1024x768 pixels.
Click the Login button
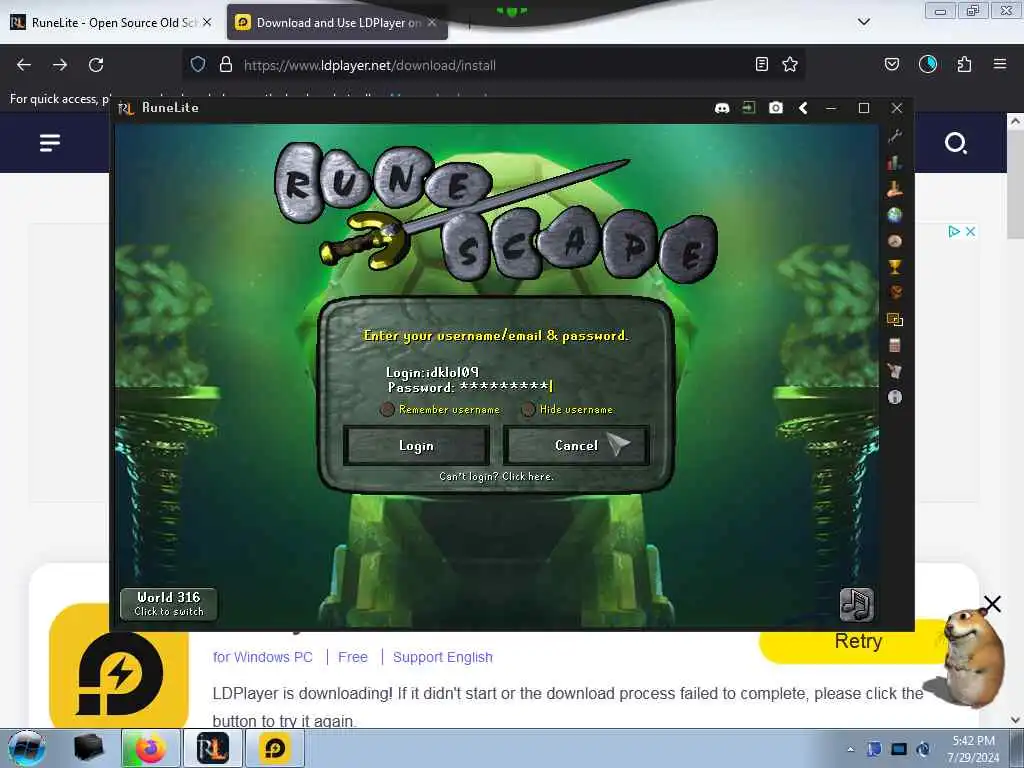(416, 445)
